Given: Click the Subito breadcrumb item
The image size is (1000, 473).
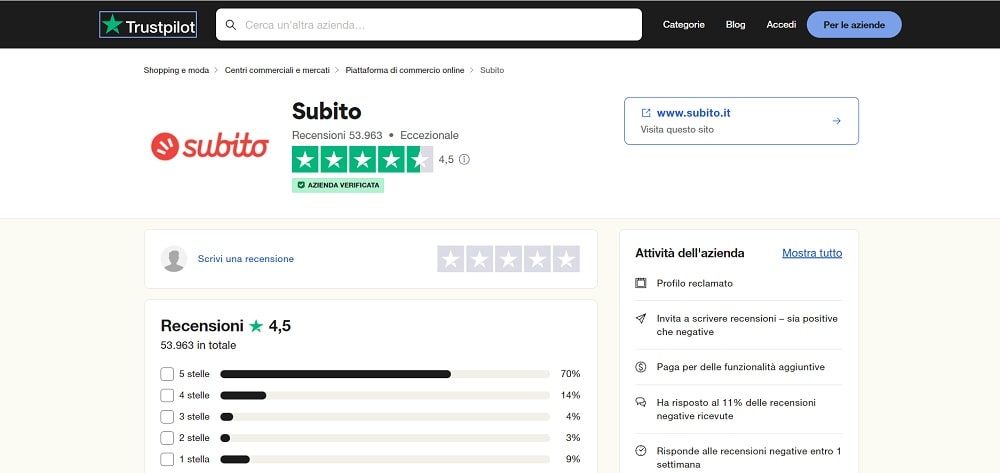Looking at the screenshot, I should click(492, 70).
